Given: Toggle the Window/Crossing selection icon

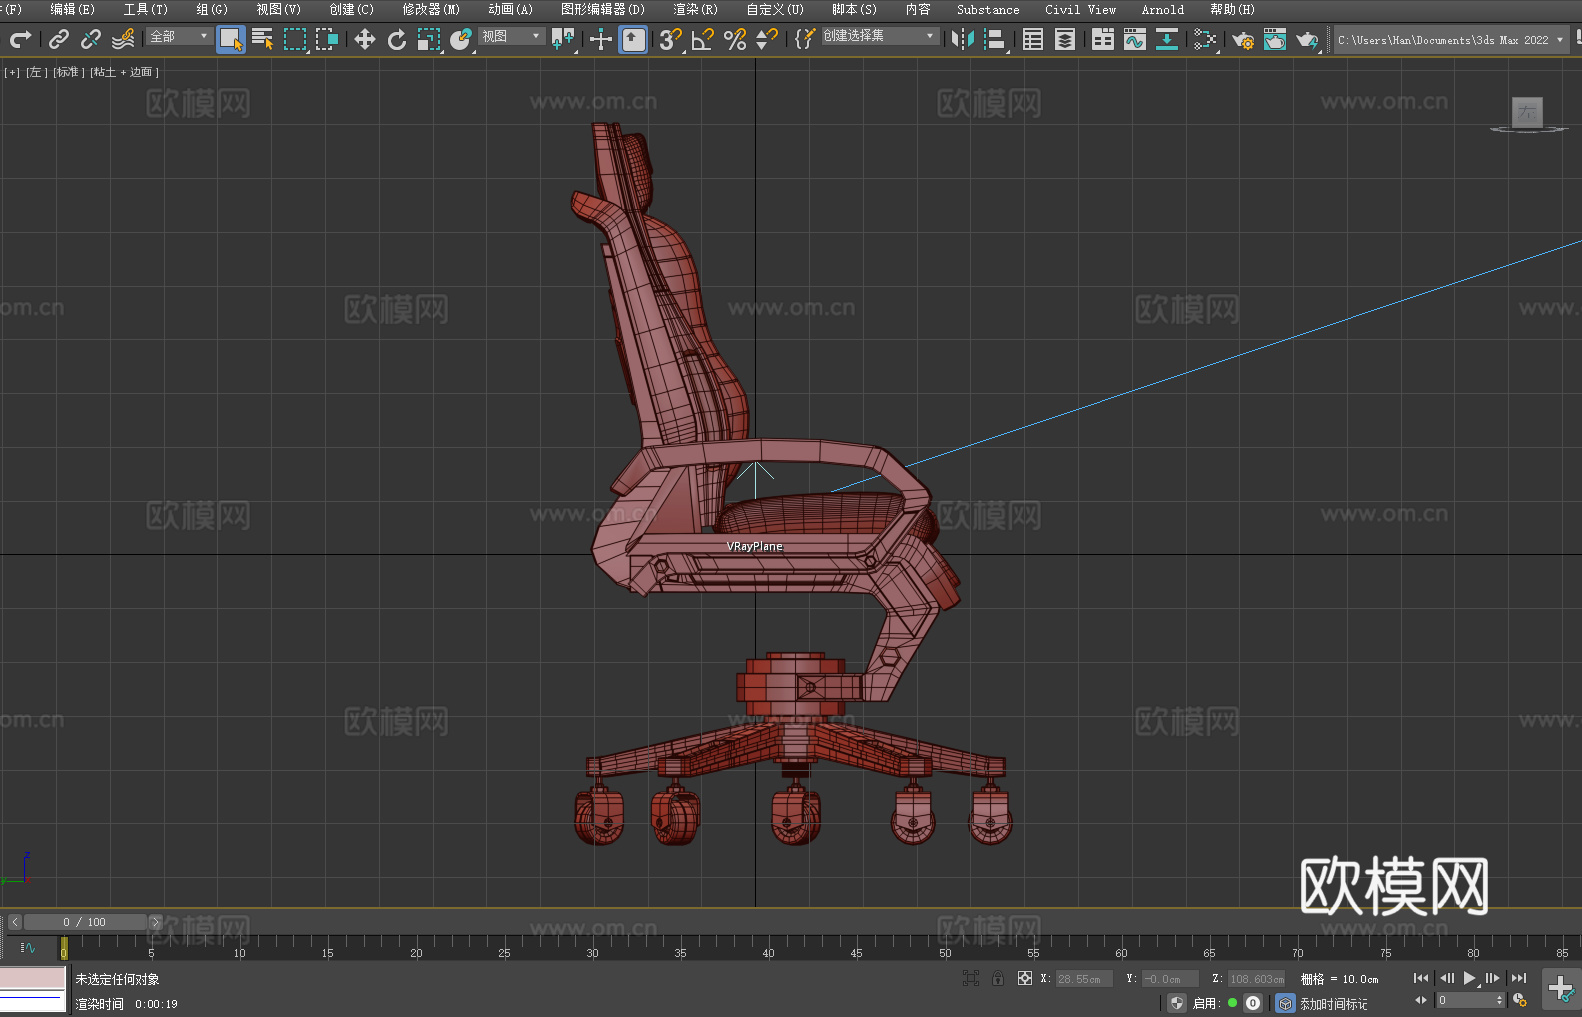Looking at the screenshot, I should pos(327,39).
